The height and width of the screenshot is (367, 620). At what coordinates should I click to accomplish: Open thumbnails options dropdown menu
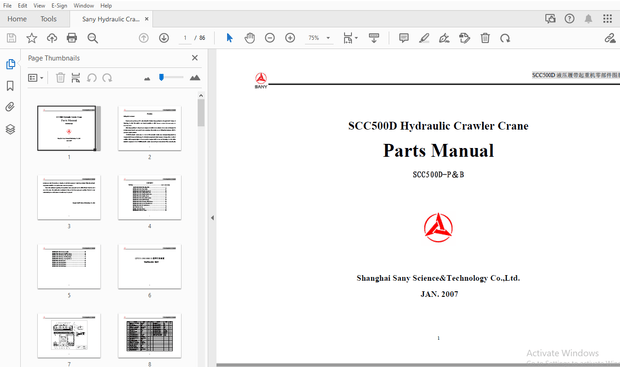(36, 78)
